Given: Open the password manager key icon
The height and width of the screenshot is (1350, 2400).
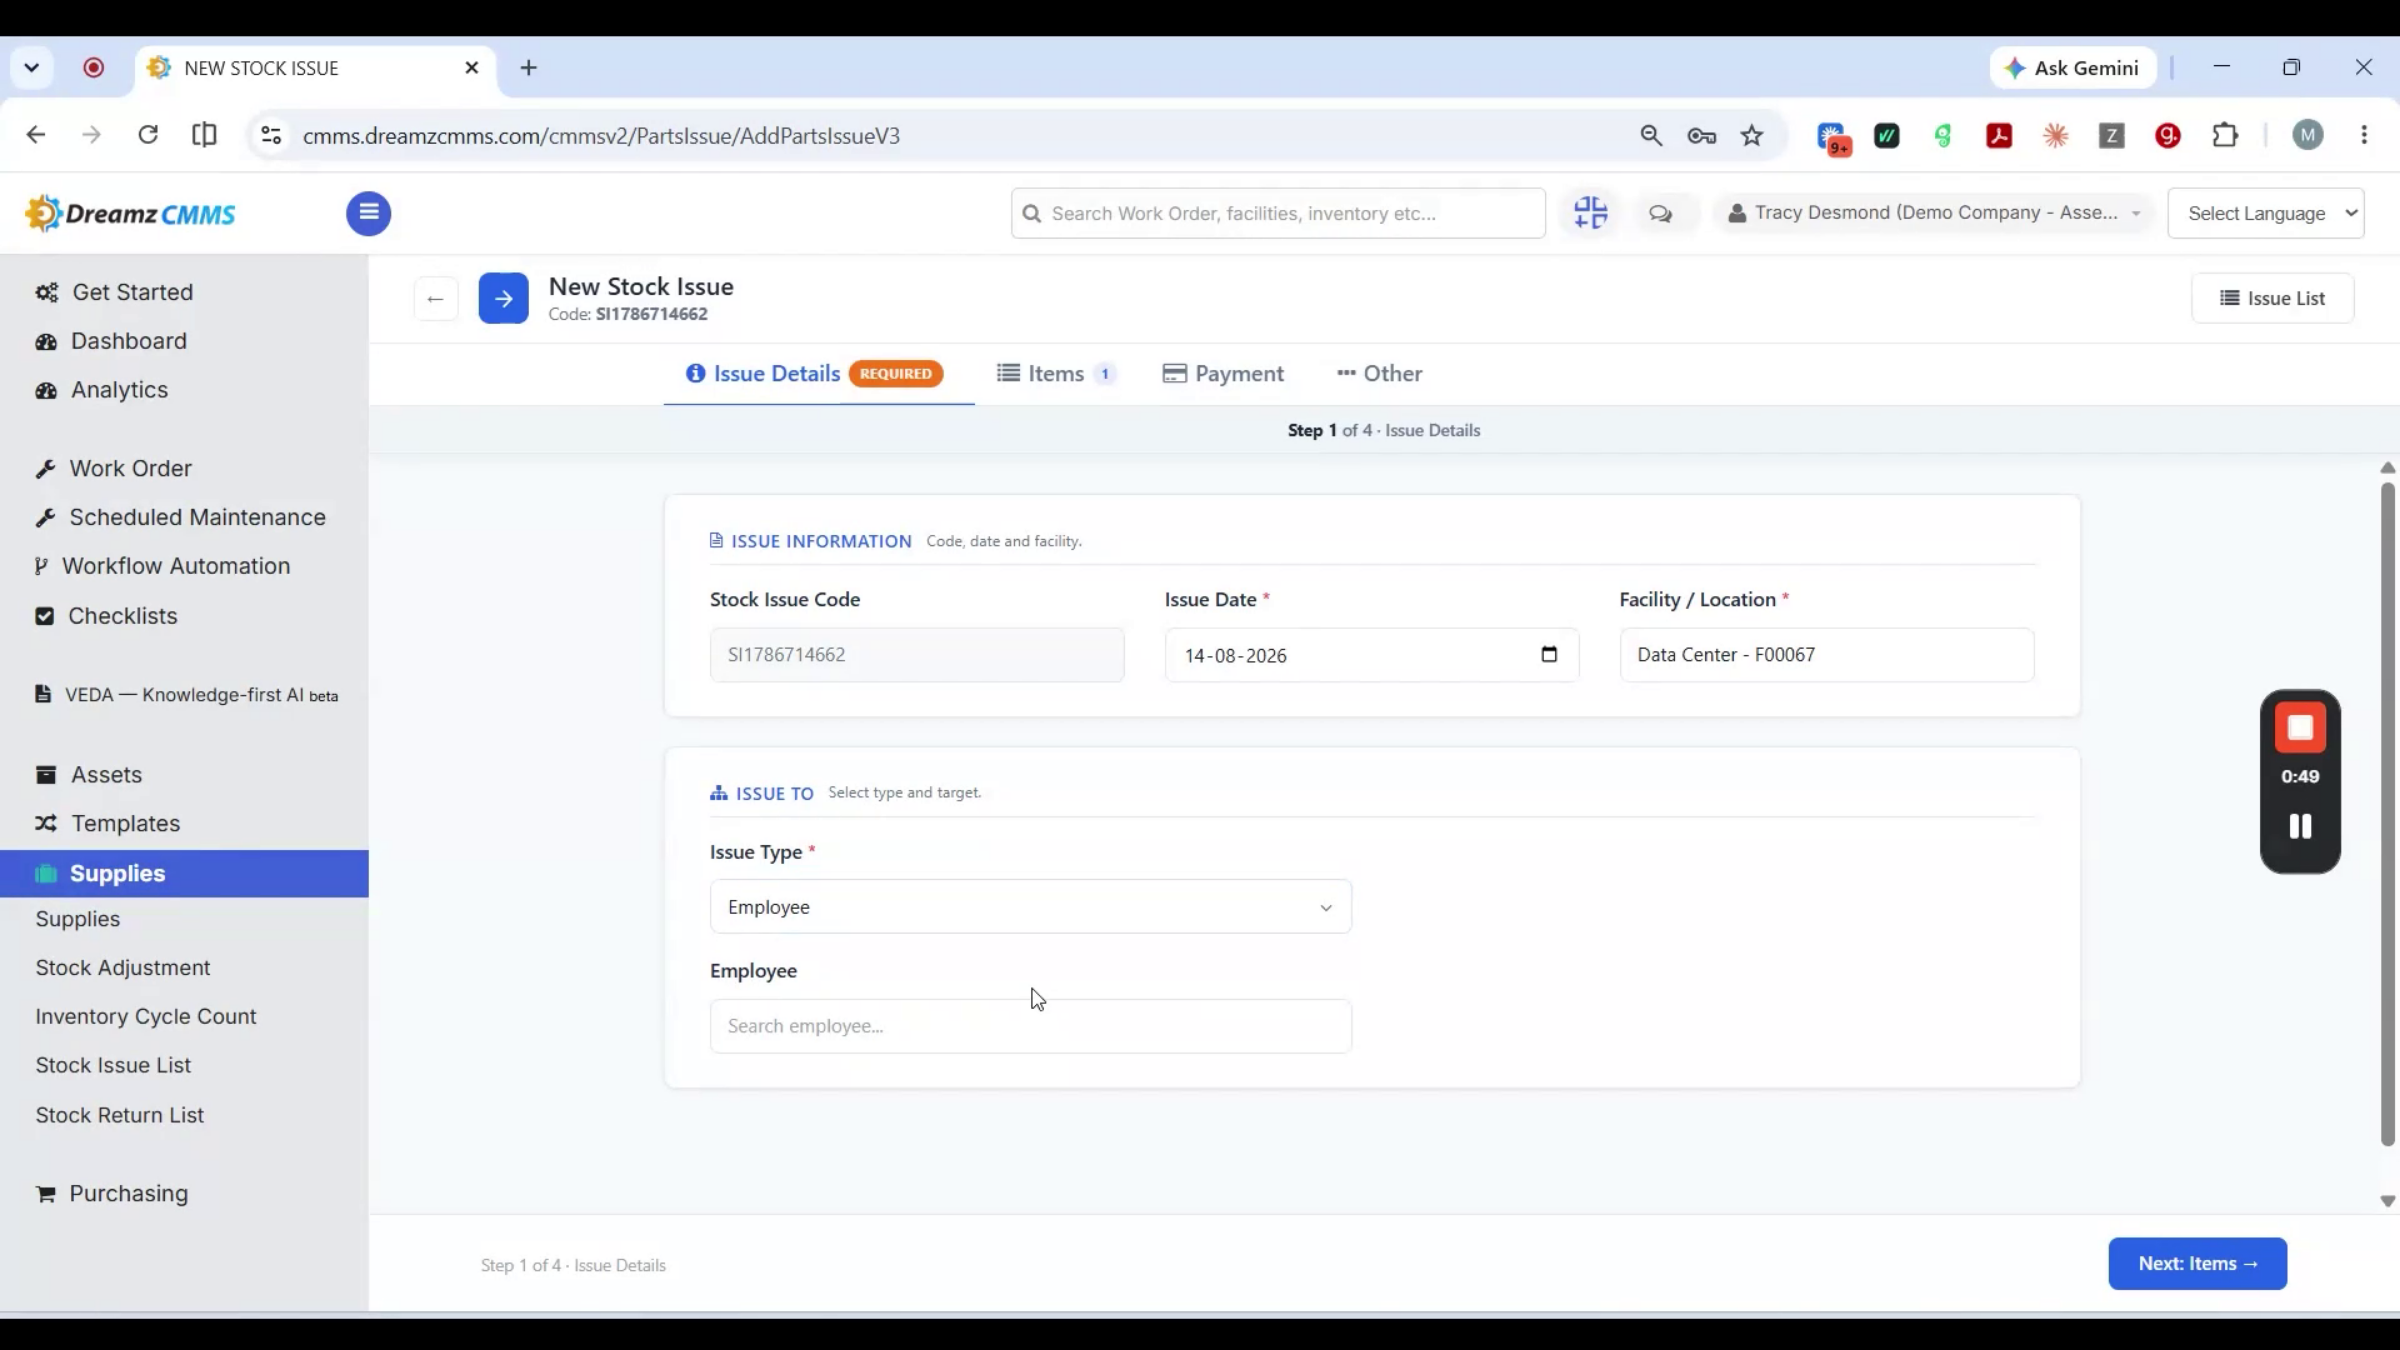Looking at the screenshot, I should (x=1701, y=135).
